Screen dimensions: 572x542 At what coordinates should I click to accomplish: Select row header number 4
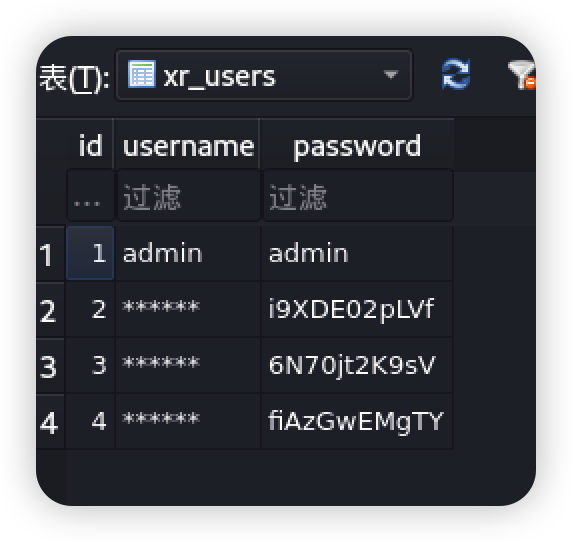[x=50, y=422]
